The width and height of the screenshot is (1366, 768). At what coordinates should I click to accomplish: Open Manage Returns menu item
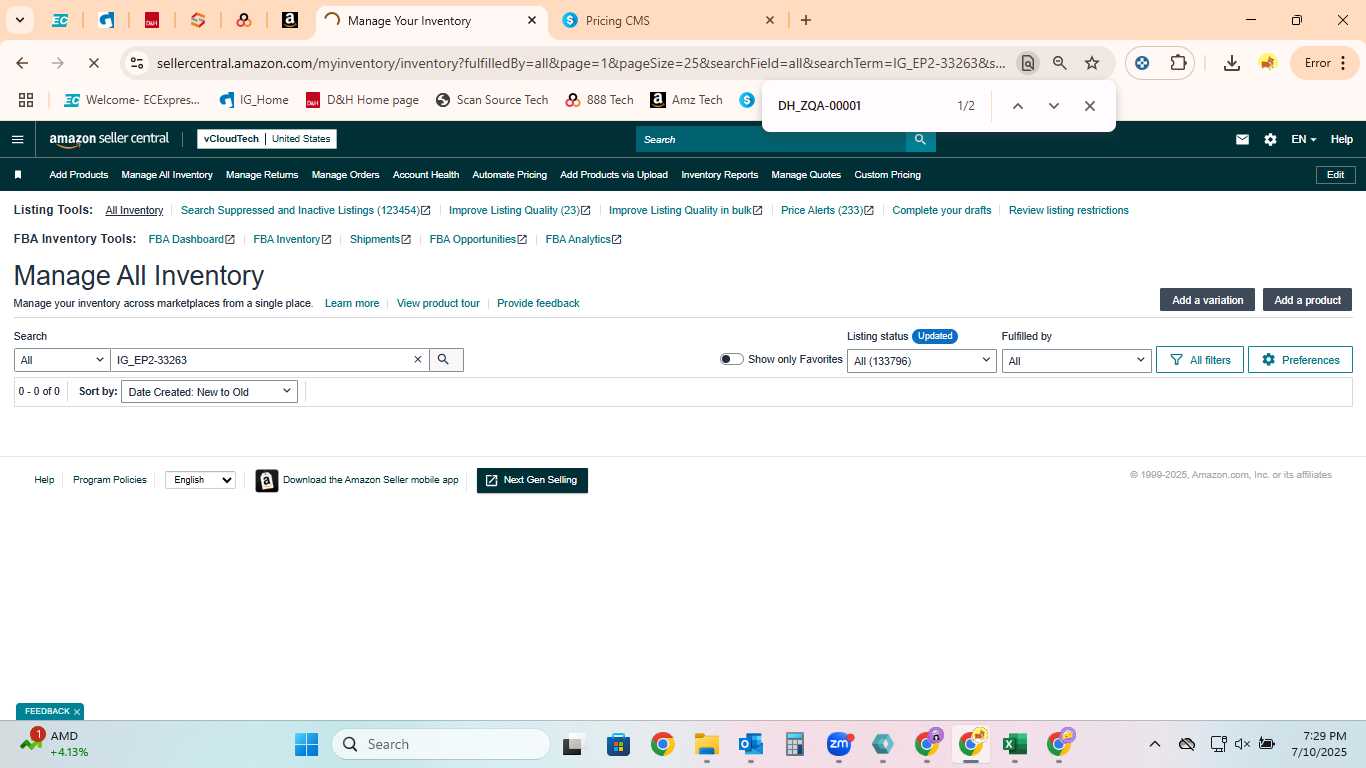[262, 175]
